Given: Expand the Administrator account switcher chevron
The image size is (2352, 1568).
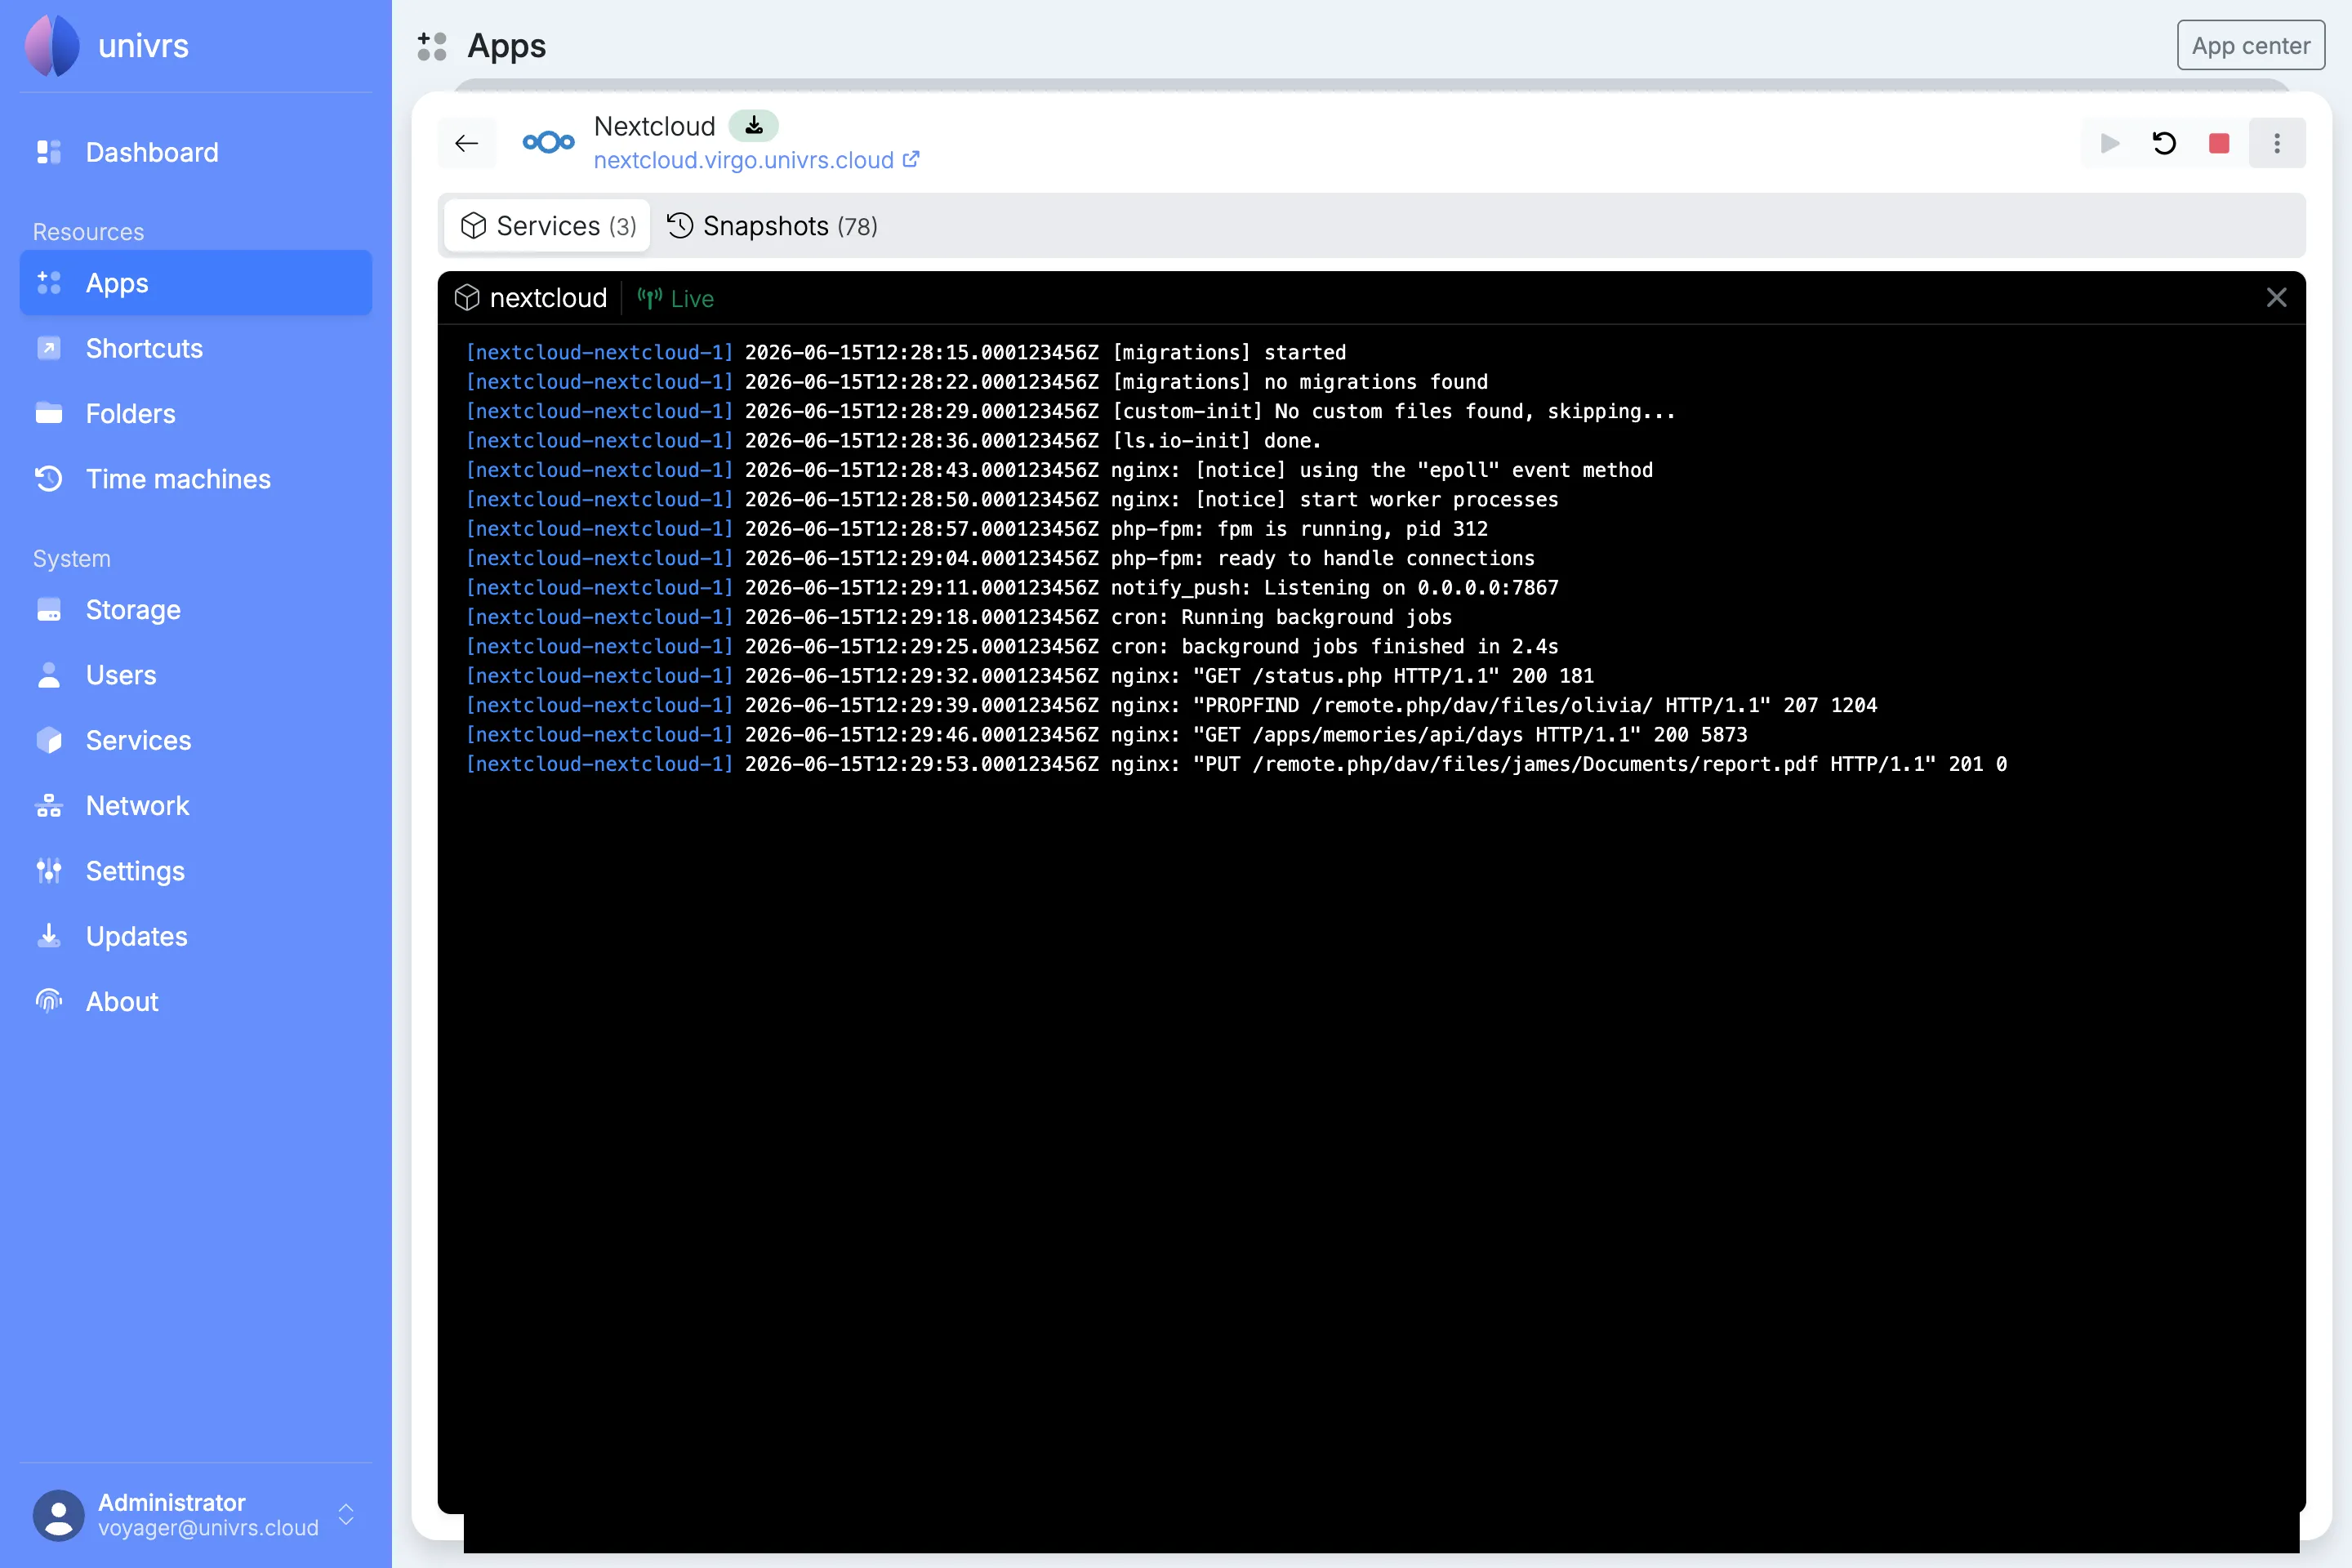Looking at the screenshot, I should click(x=346, y=1515).
